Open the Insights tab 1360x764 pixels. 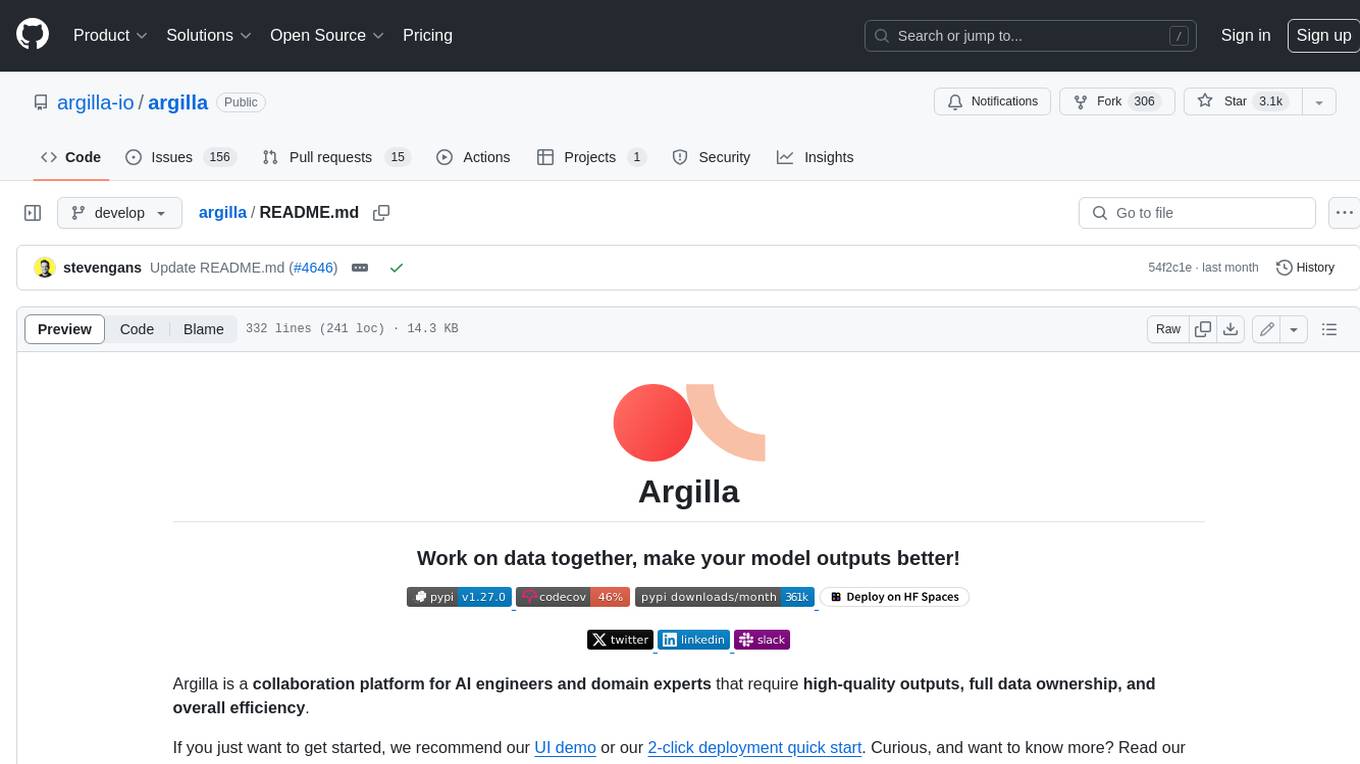pos(815,157)
